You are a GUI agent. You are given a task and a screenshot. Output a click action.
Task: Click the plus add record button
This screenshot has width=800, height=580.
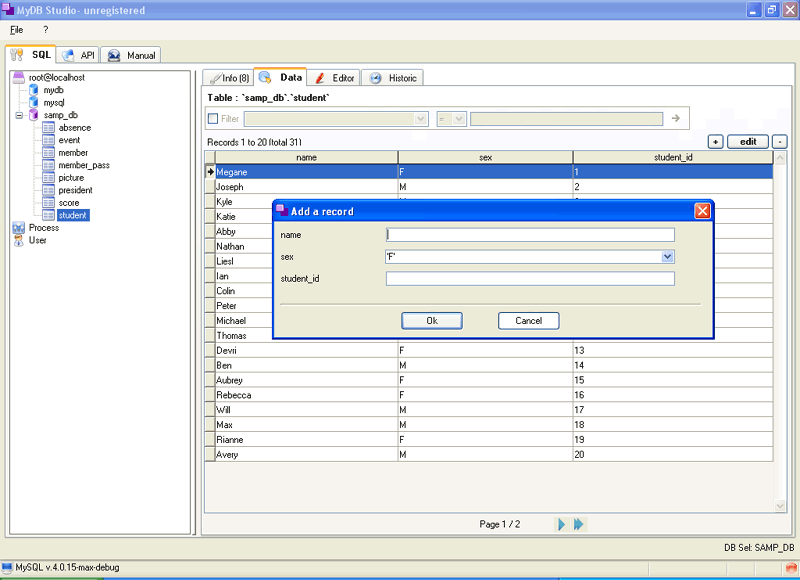pos(715,142)
